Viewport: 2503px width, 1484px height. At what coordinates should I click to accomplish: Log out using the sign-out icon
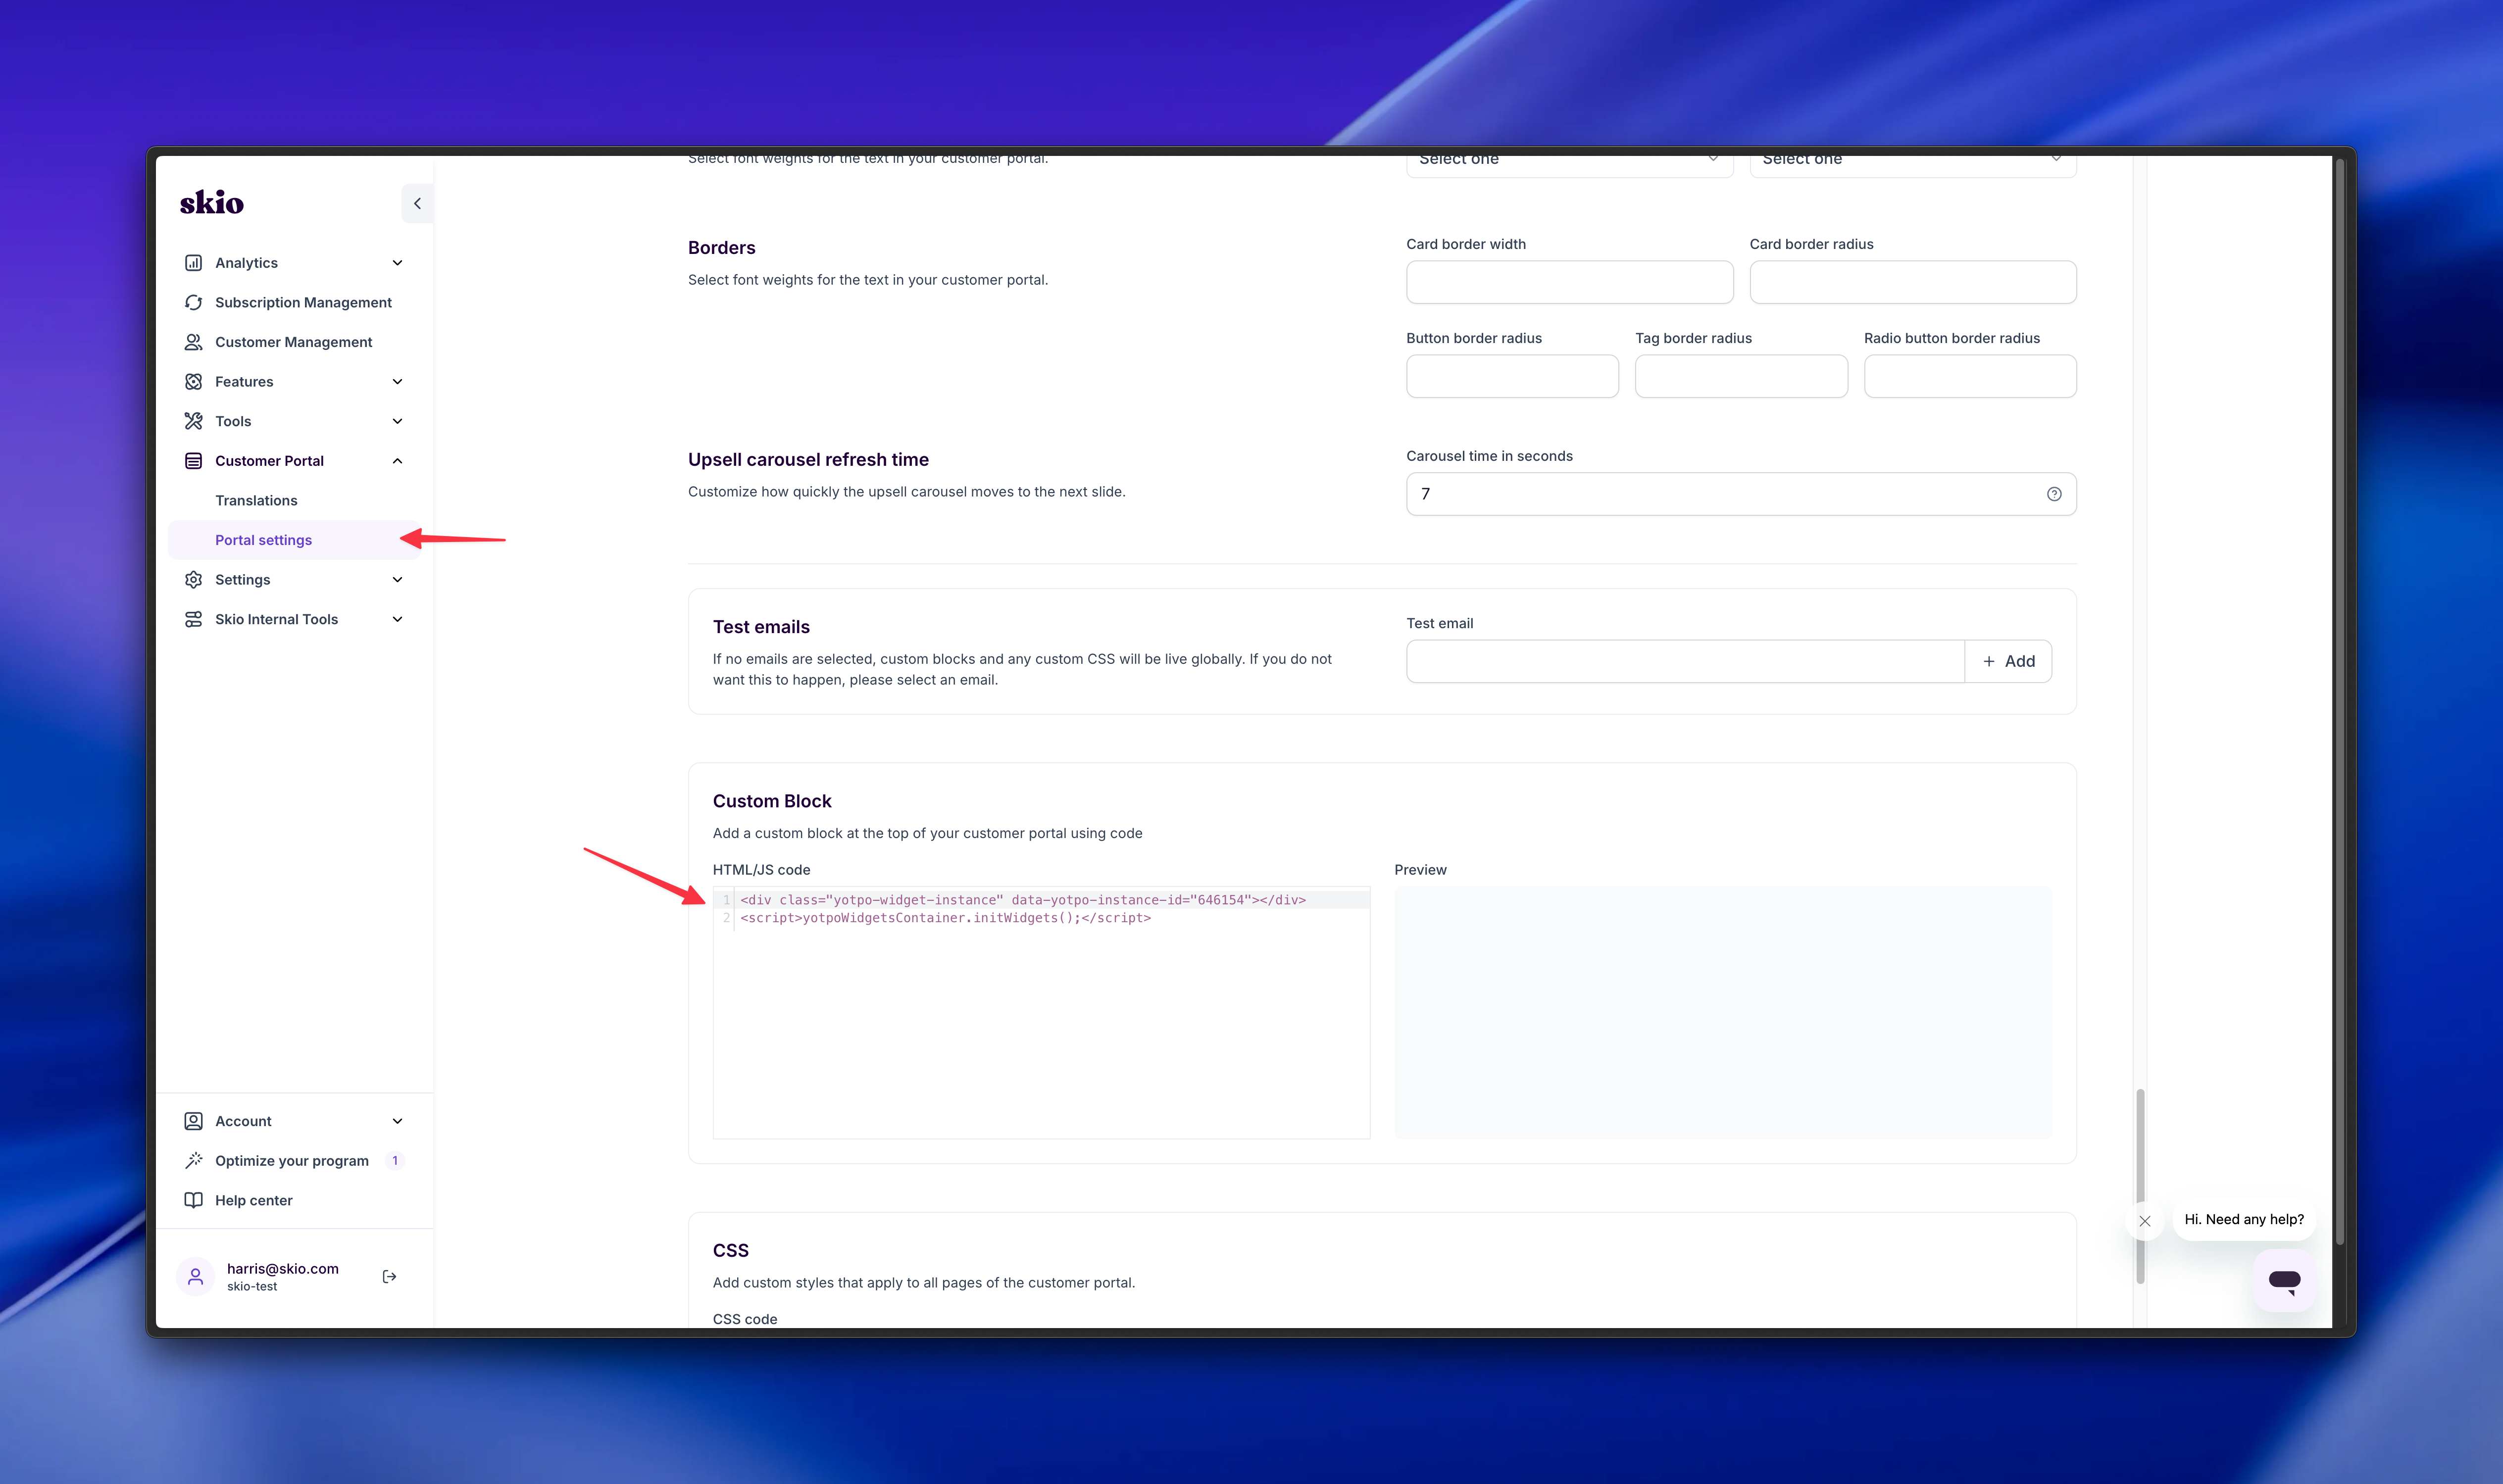[x=389, y=1276]
